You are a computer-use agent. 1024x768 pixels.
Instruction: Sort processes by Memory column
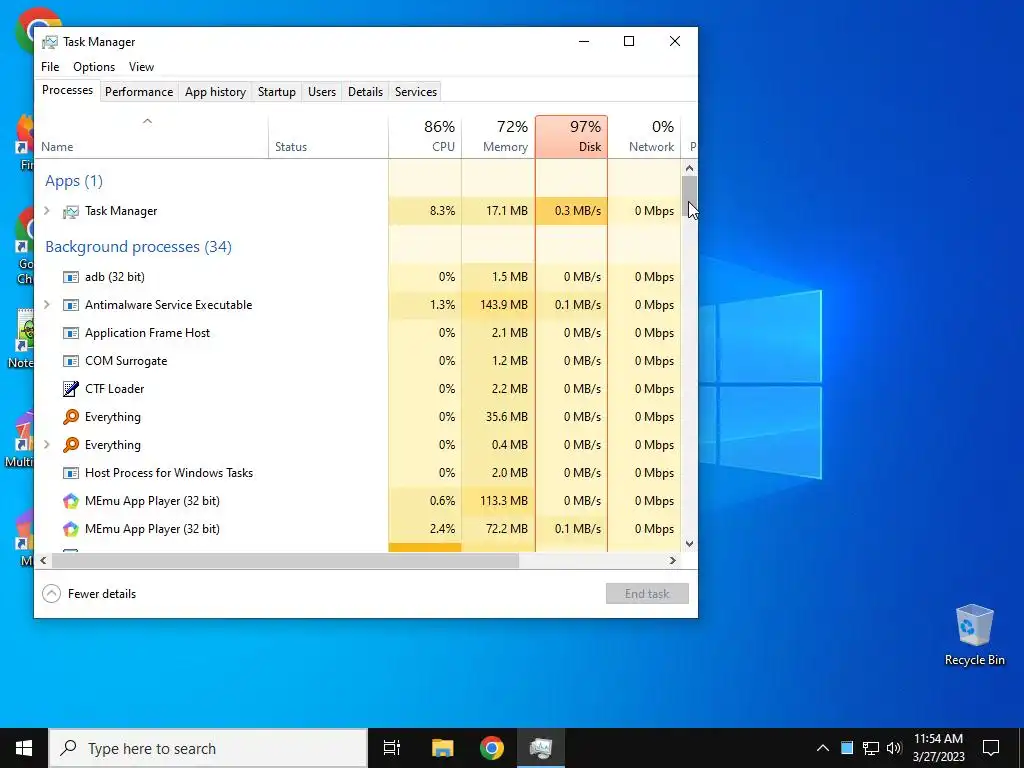[x=498, y=137]
